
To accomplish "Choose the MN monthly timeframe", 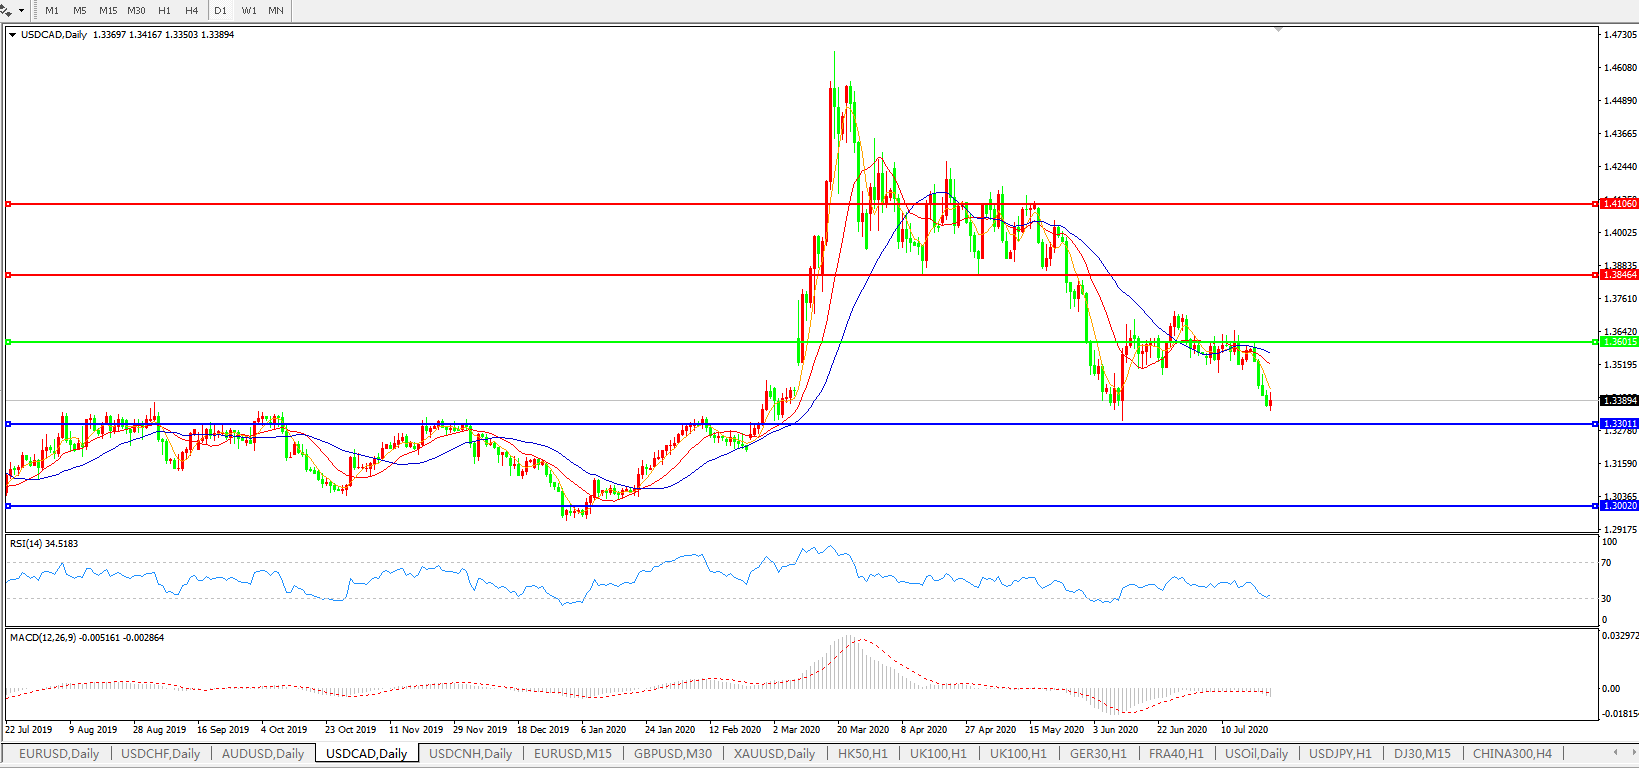I will (276, 11).
